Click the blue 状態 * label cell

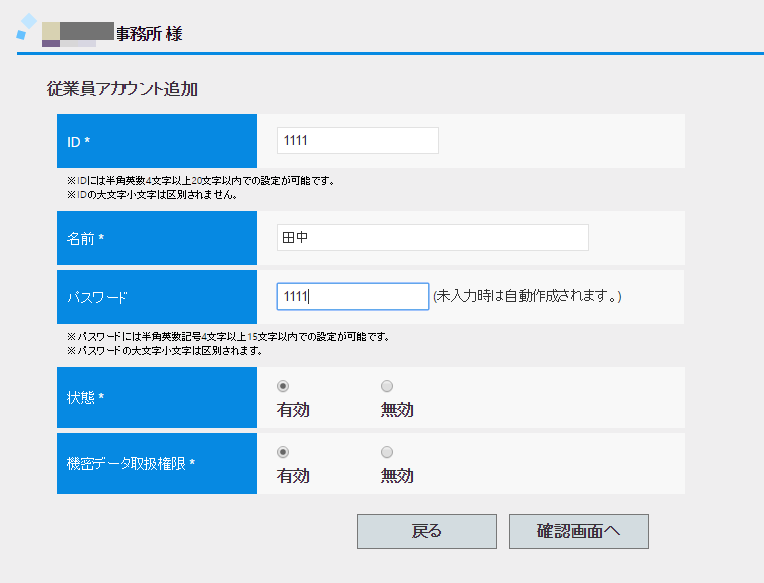click(157, 397)
